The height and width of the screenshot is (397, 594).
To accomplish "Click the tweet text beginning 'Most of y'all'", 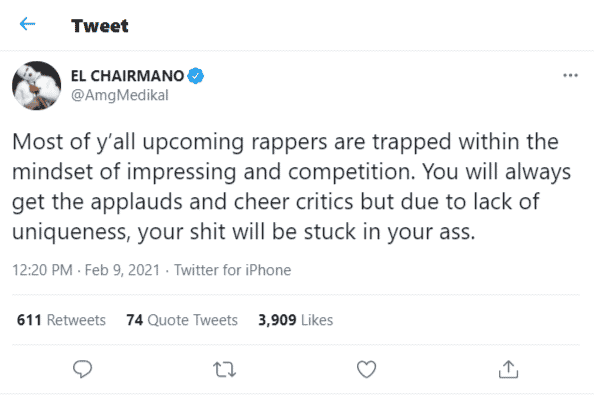I will click(x=291, y=186).
